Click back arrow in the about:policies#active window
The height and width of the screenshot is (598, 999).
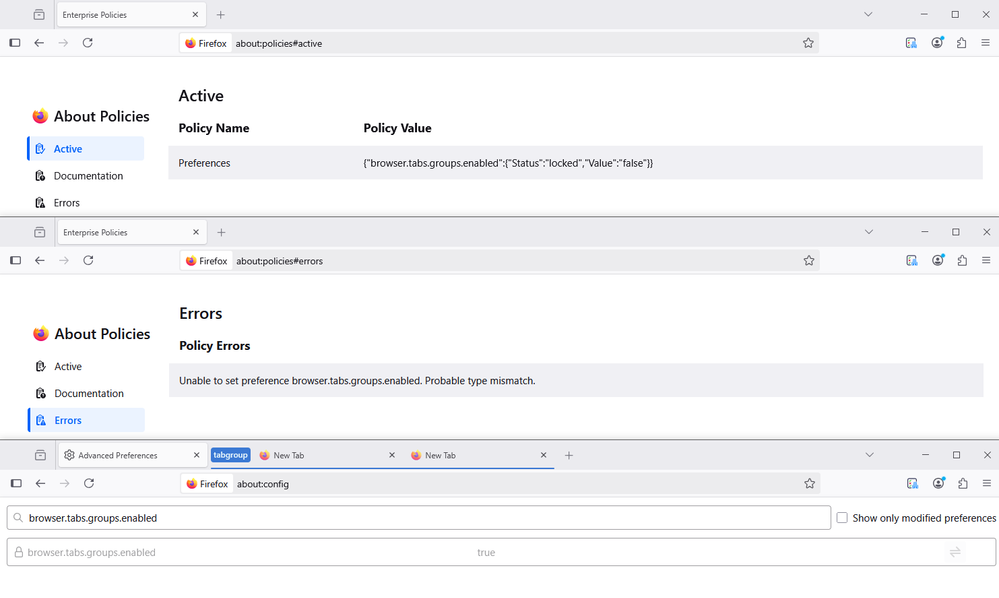[x=39, y=43]
